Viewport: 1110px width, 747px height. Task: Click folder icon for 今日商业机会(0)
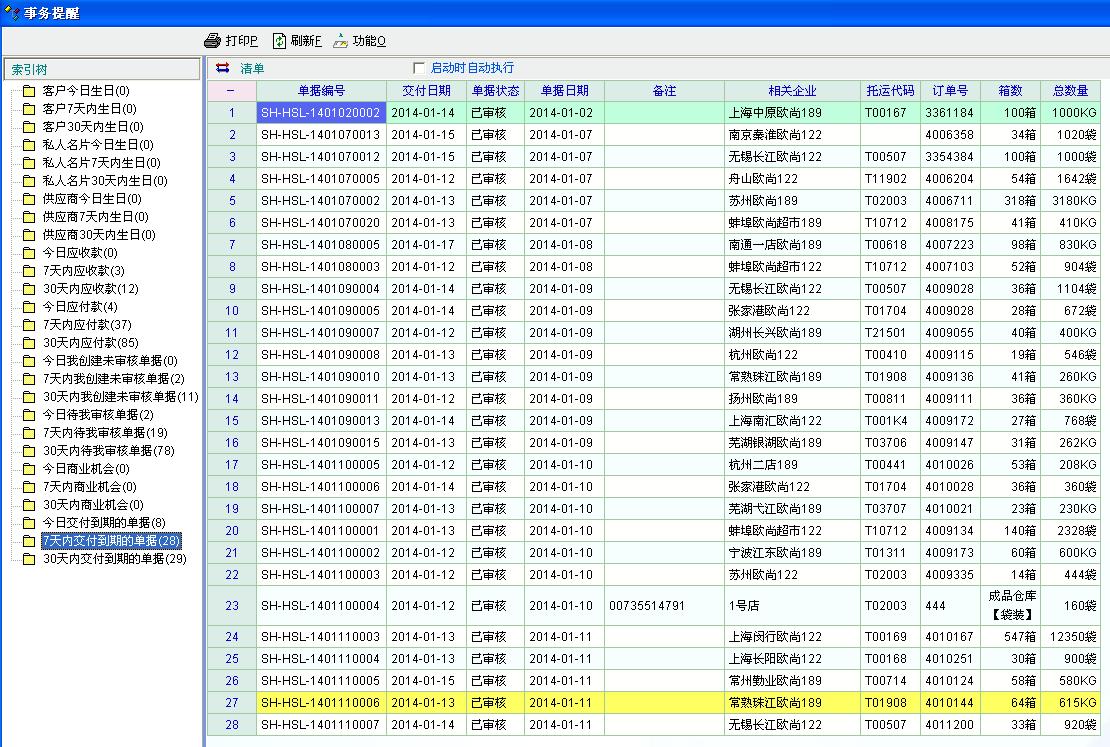tap(29, 469)
